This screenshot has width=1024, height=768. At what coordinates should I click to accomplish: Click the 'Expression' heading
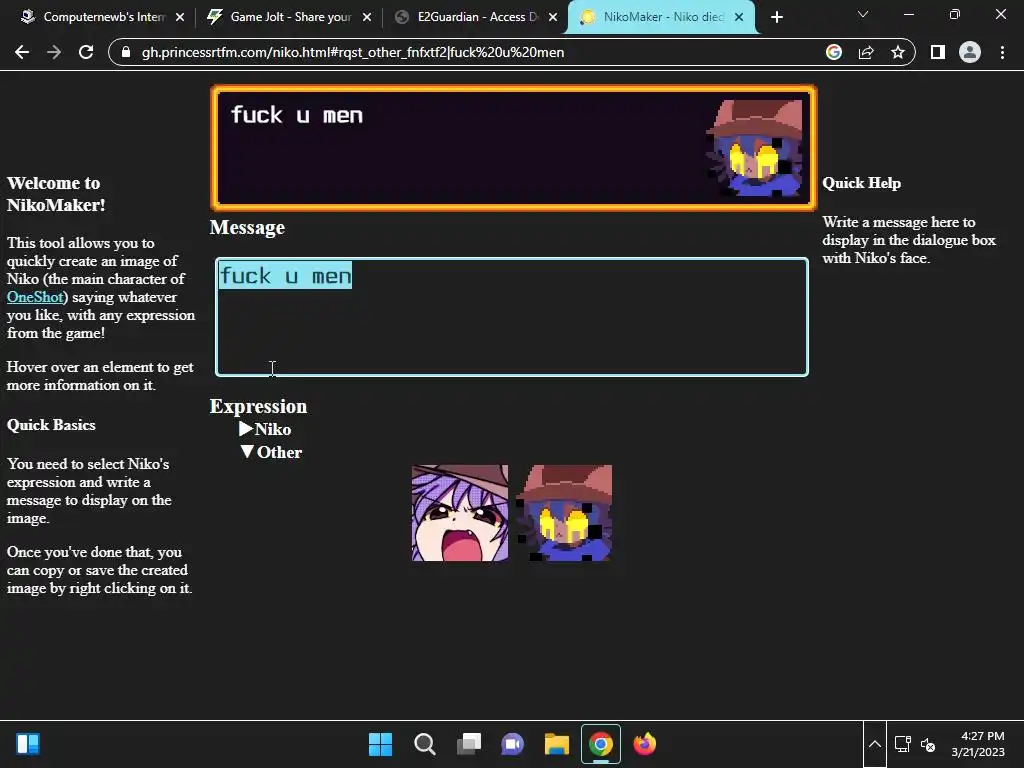click(x=258, y=406)
